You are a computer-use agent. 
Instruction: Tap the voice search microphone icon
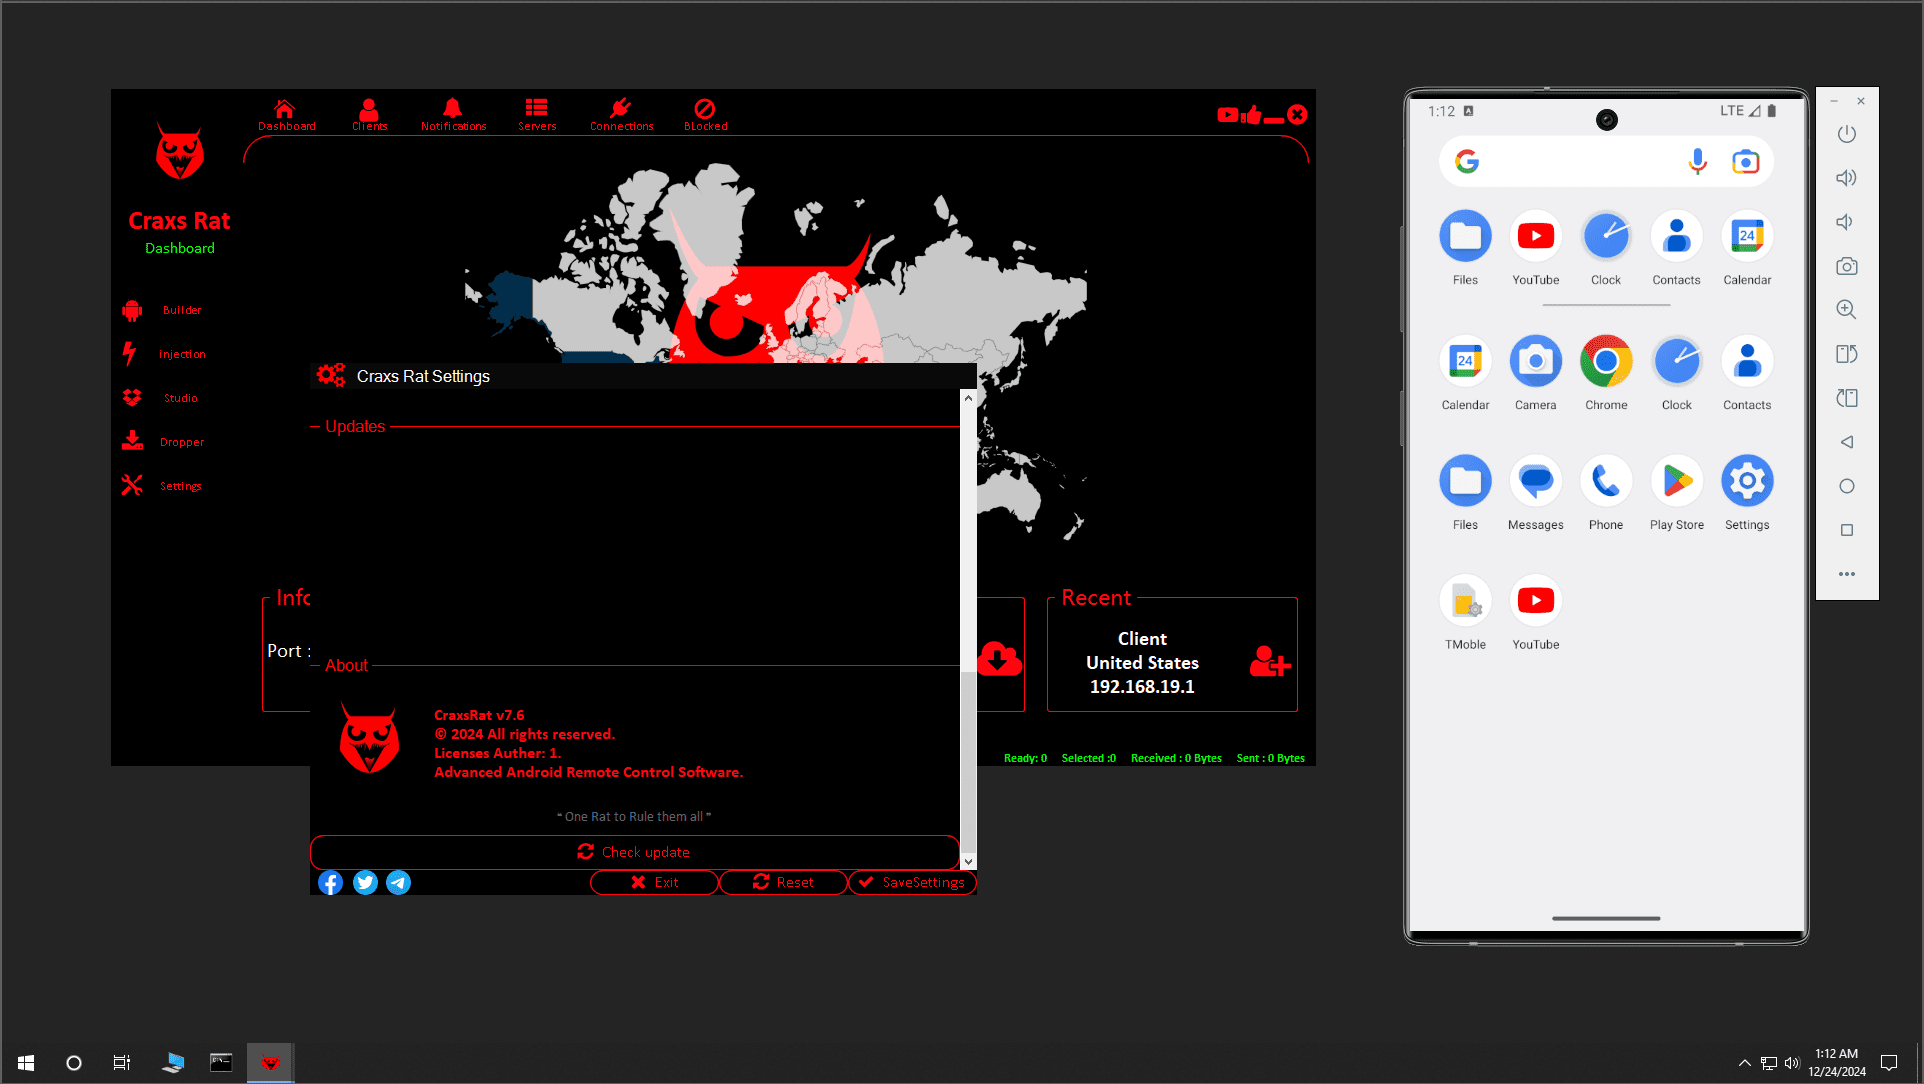coord(1697,162)
